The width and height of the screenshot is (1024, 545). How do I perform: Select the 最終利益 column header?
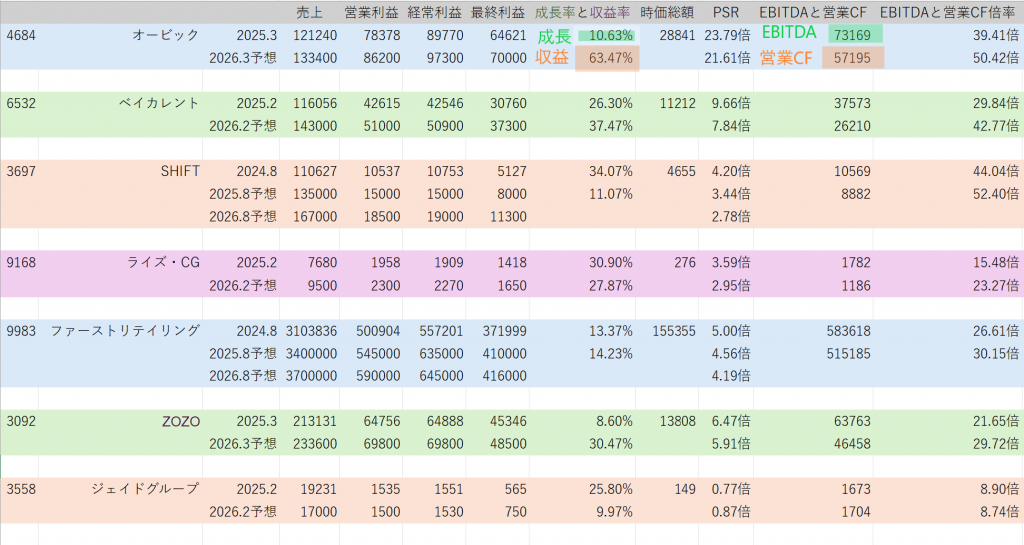point(498,12)
